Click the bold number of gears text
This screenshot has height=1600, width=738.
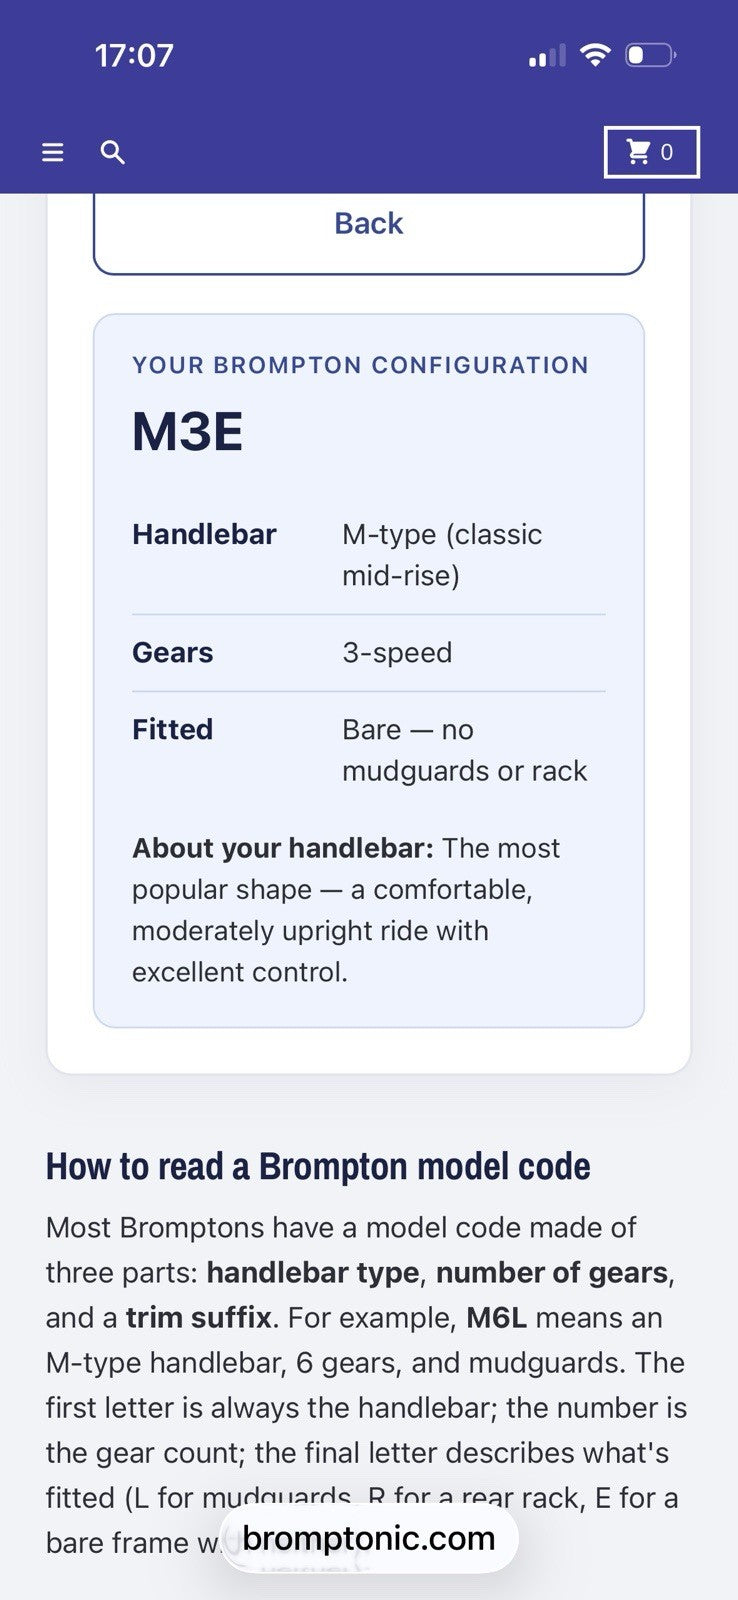tap(552, 1272)
